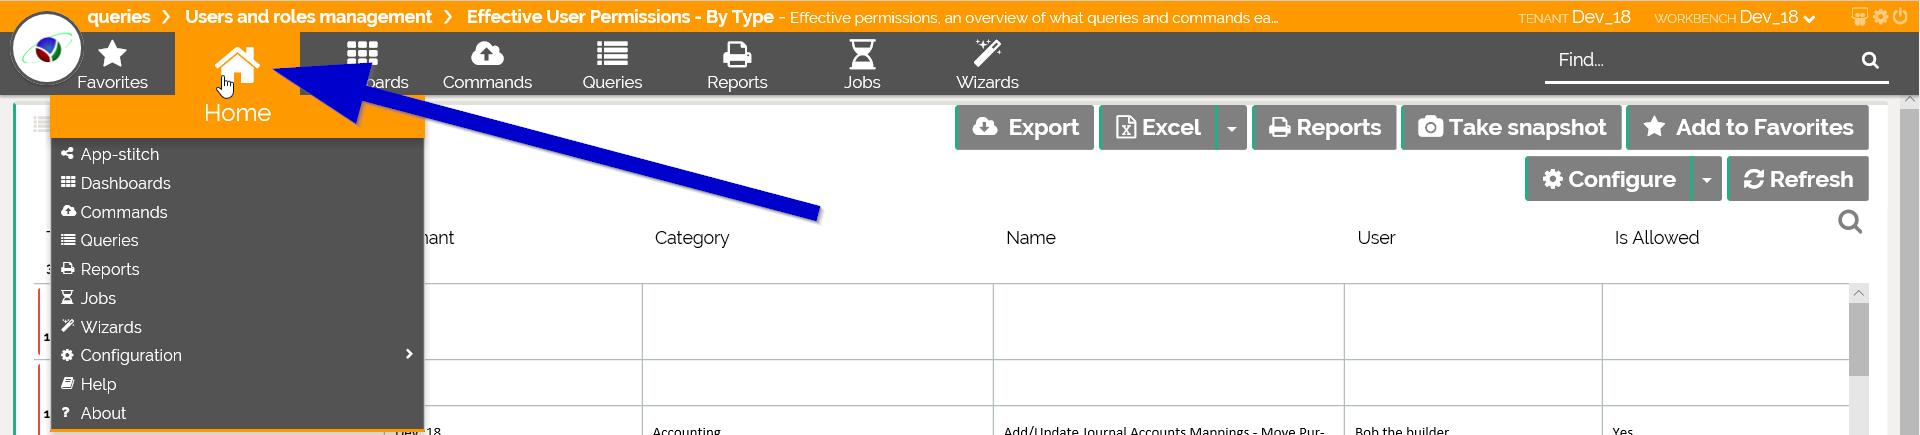Click the Take snapshot button
The width and height of the screenshot is (1920, 435).
1511,128
